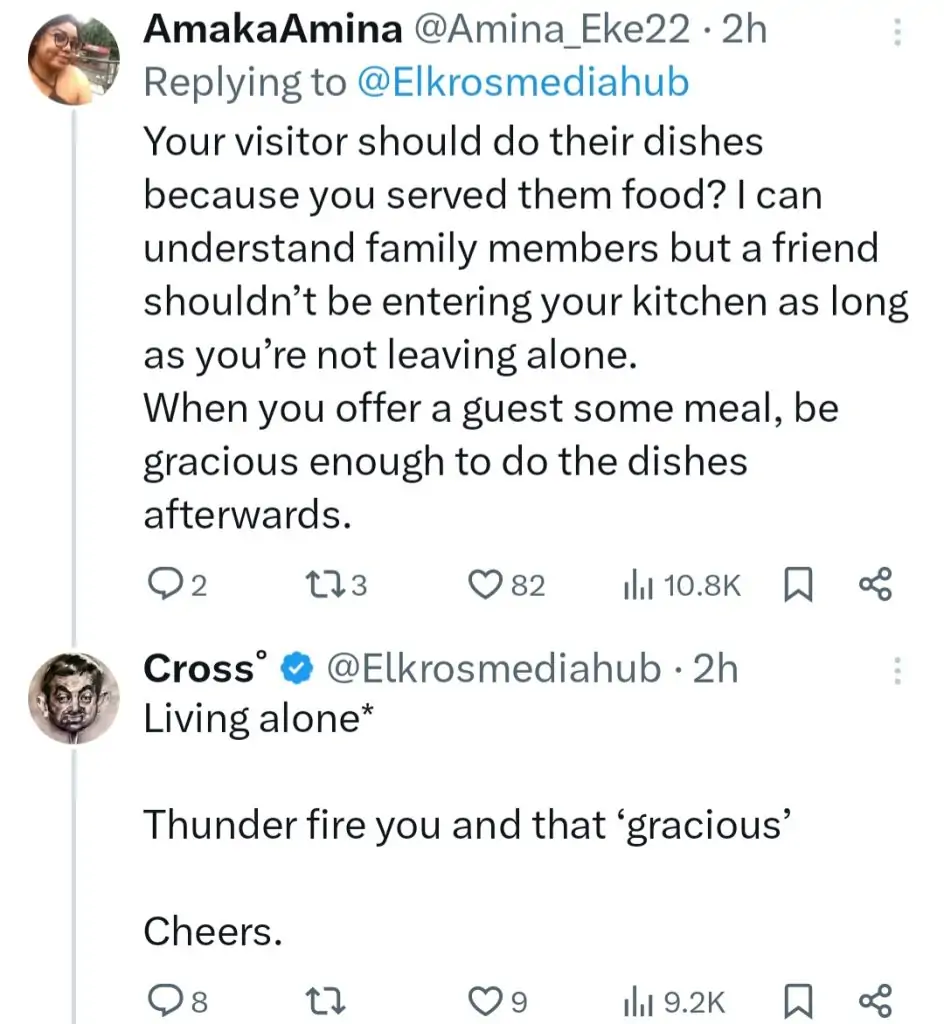Open the @Elkrosmediahub mention link
This screenshot has width=944, height=1024.
(x=523, y=81)
